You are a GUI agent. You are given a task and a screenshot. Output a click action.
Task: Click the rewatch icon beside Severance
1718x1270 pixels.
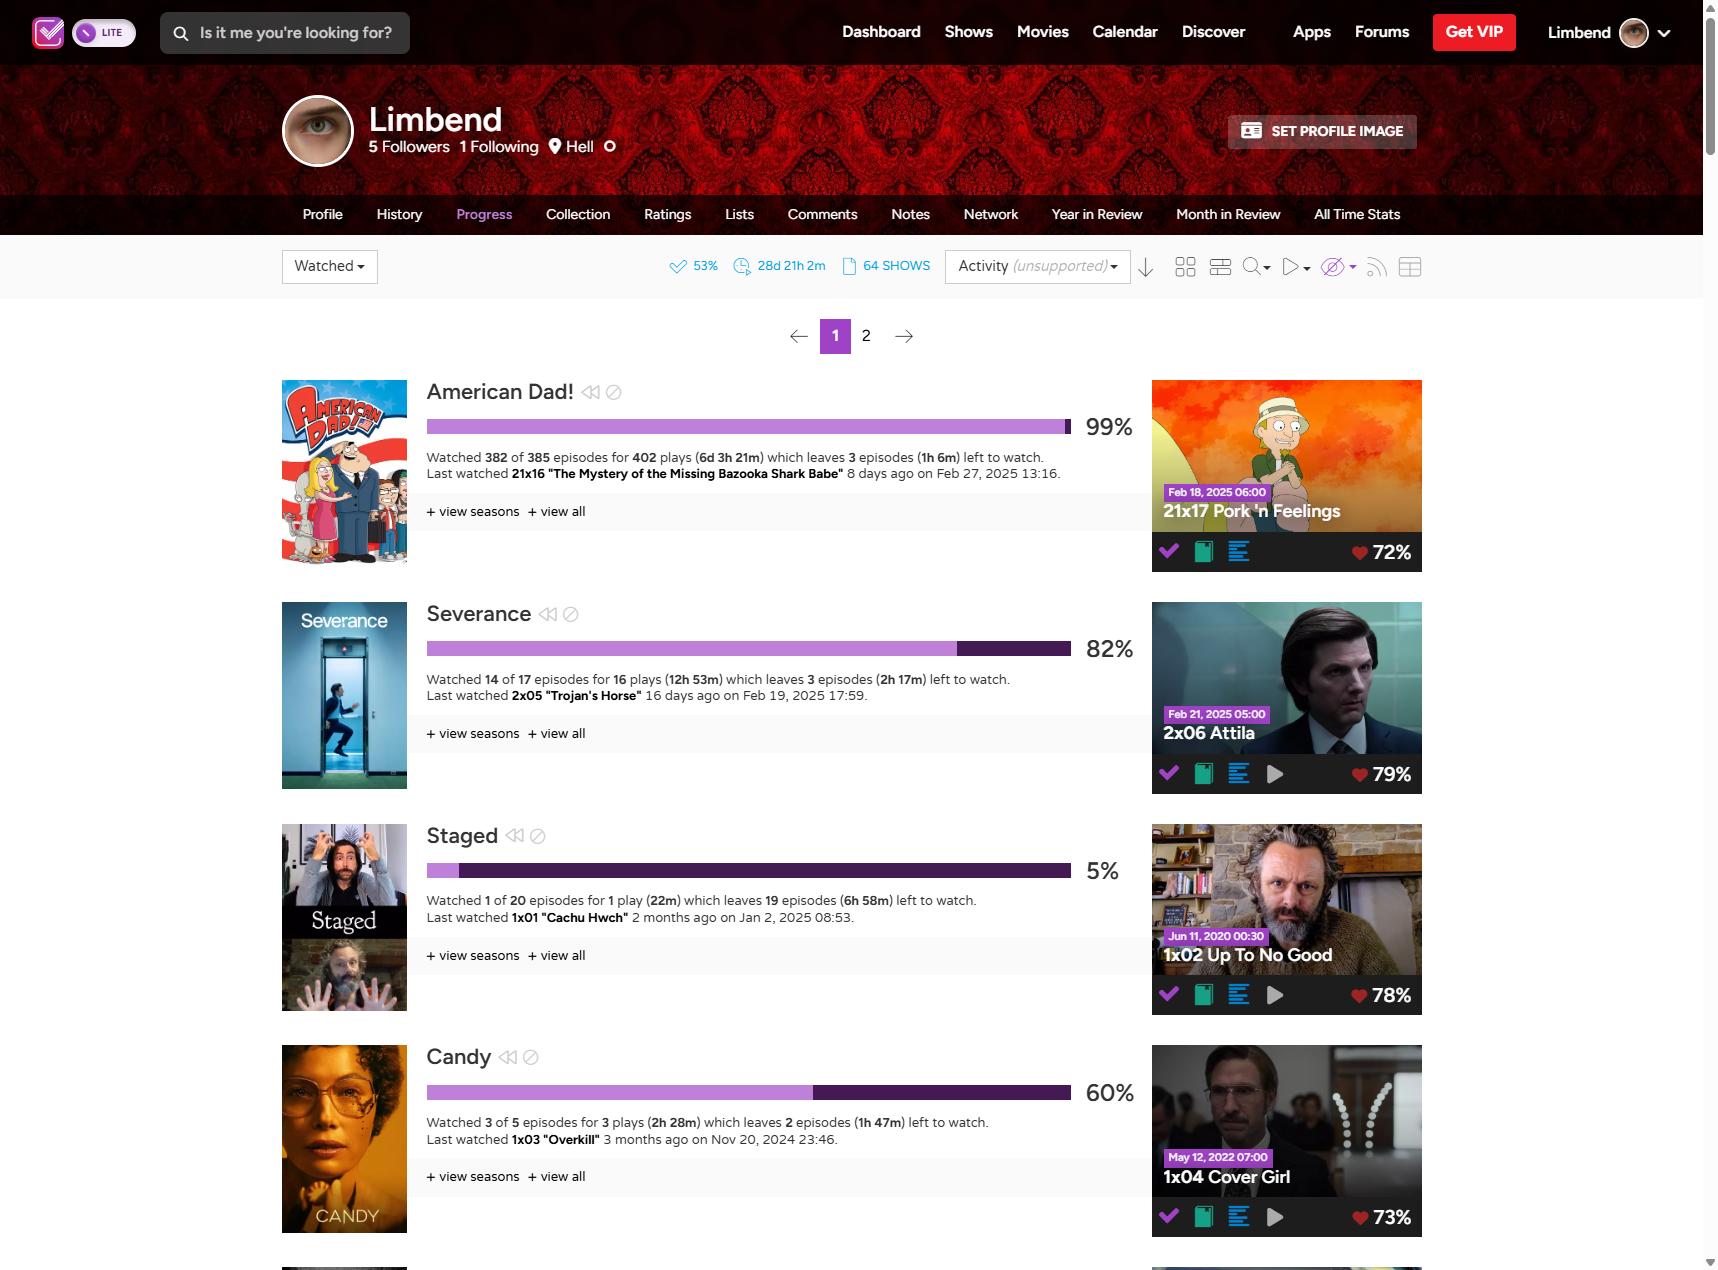548,615
